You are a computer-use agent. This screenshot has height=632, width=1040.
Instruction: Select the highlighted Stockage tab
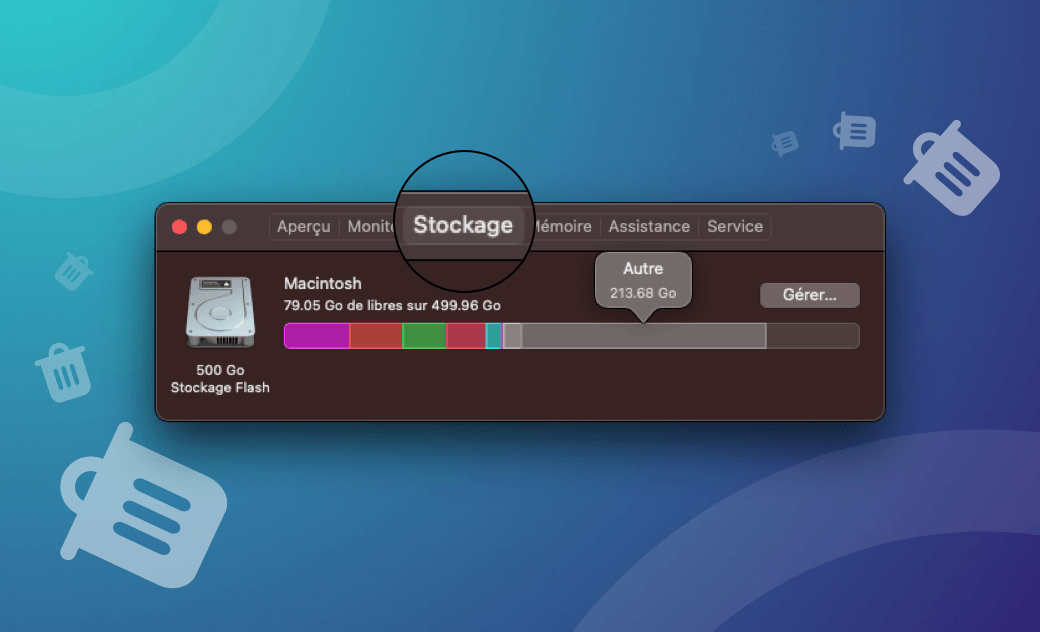pyautogui.click(x=463, y=225)
